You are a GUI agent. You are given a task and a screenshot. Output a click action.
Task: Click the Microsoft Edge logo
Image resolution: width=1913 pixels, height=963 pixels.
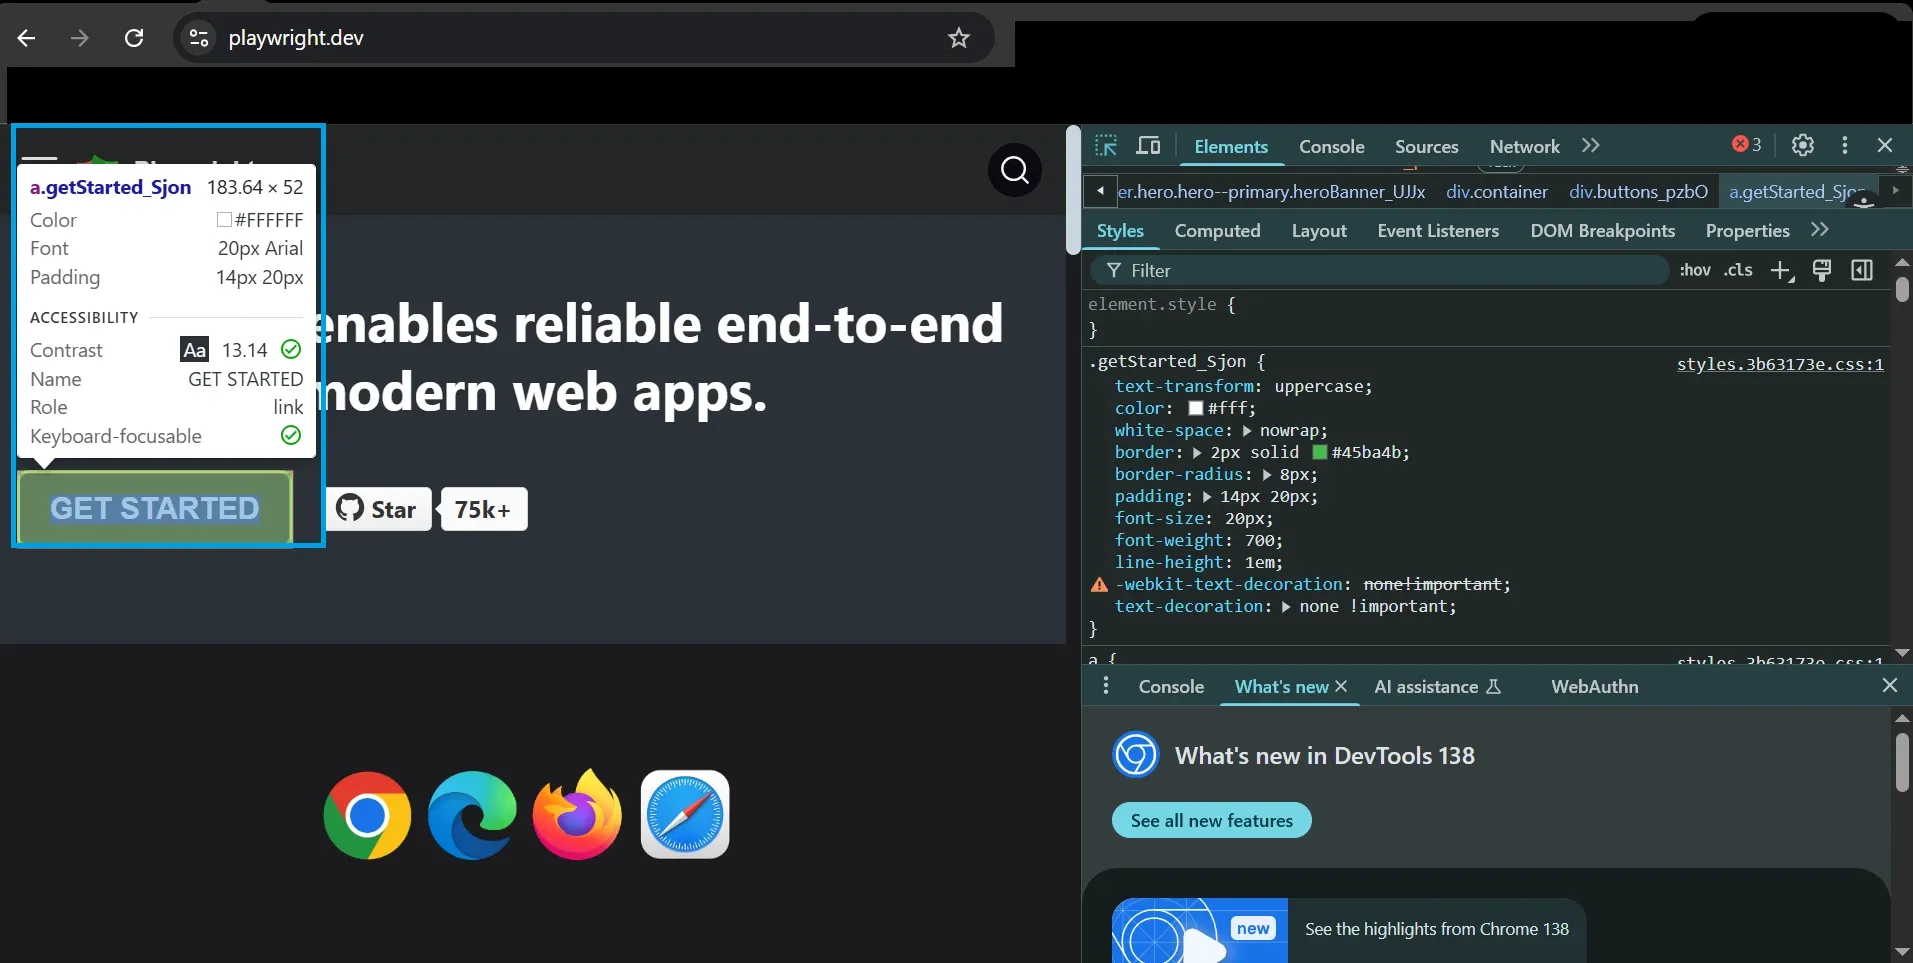click(472, 815)
